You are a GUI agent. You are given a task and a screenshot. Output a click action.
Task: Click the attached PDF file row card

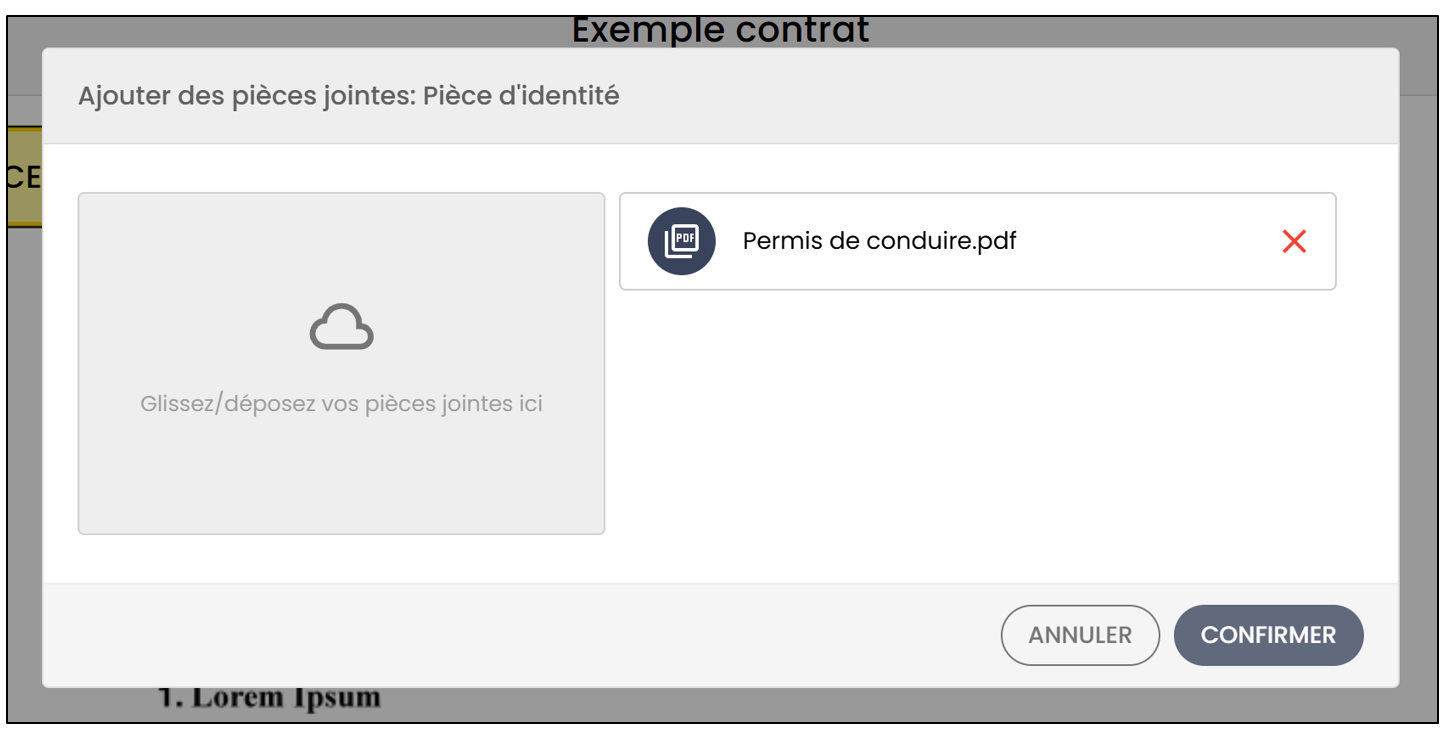click(978, 241)
